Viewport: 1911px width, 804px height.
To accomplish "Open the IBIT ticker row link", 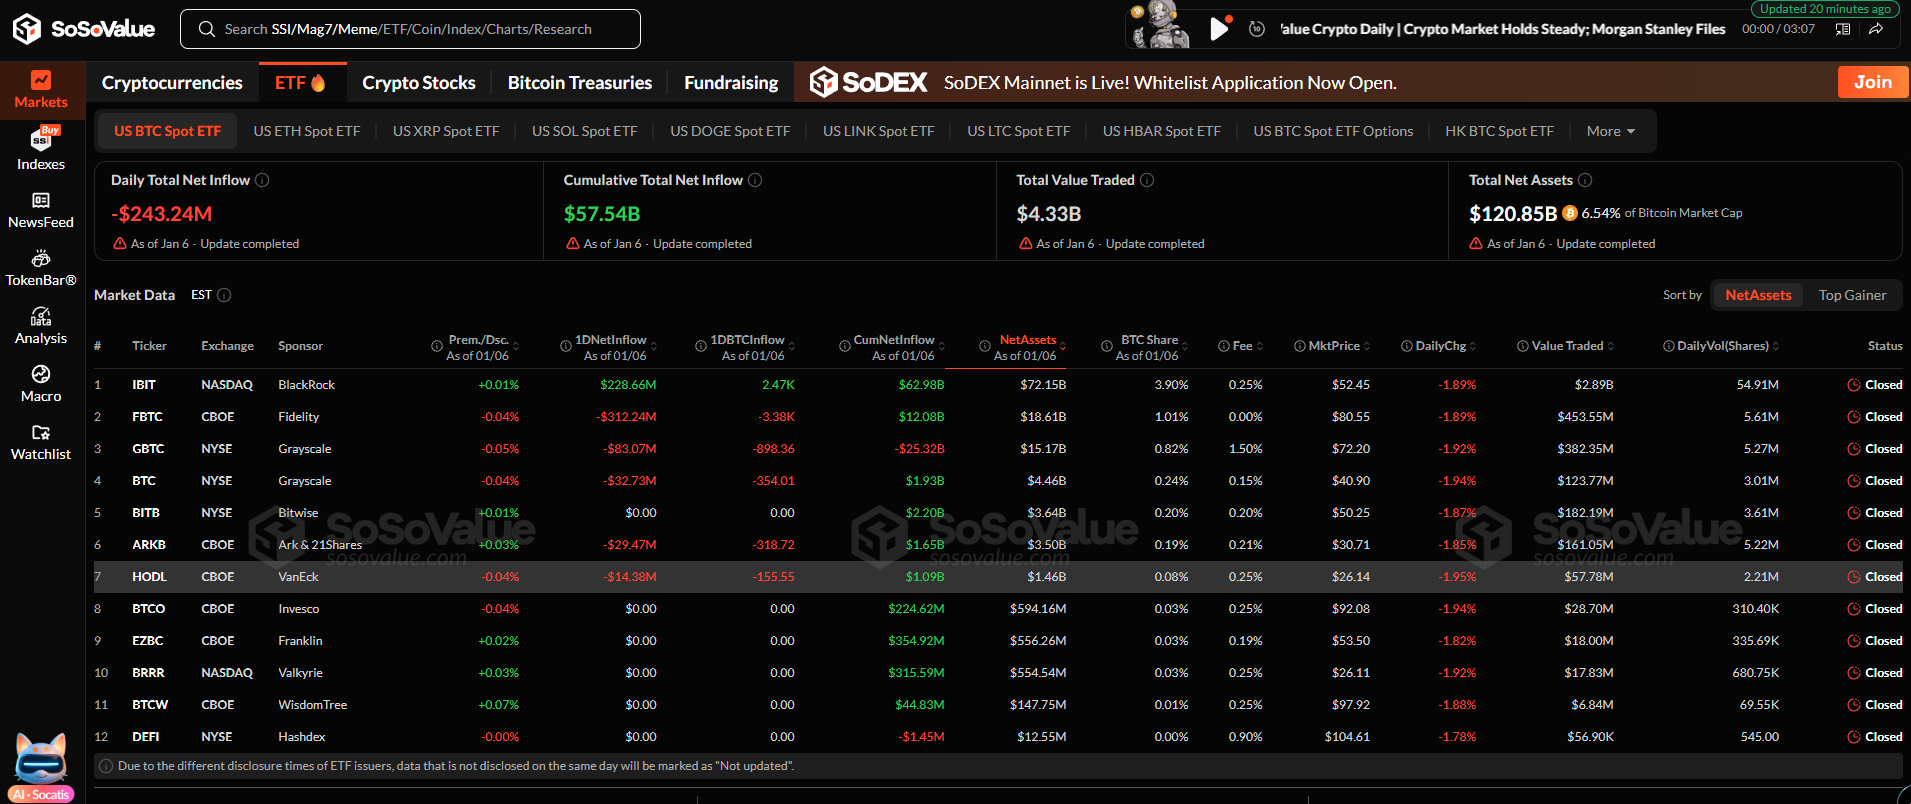I will point(144,385).
